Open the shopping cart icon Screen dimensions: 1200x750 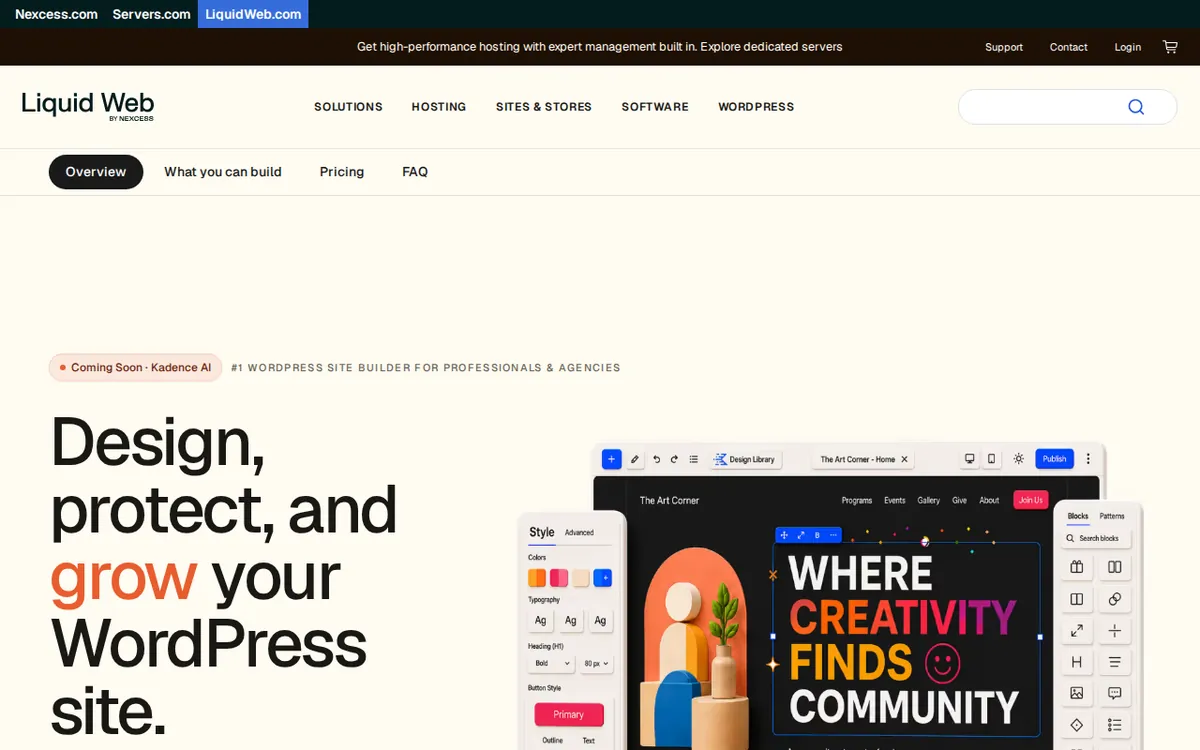(1170, 47)
